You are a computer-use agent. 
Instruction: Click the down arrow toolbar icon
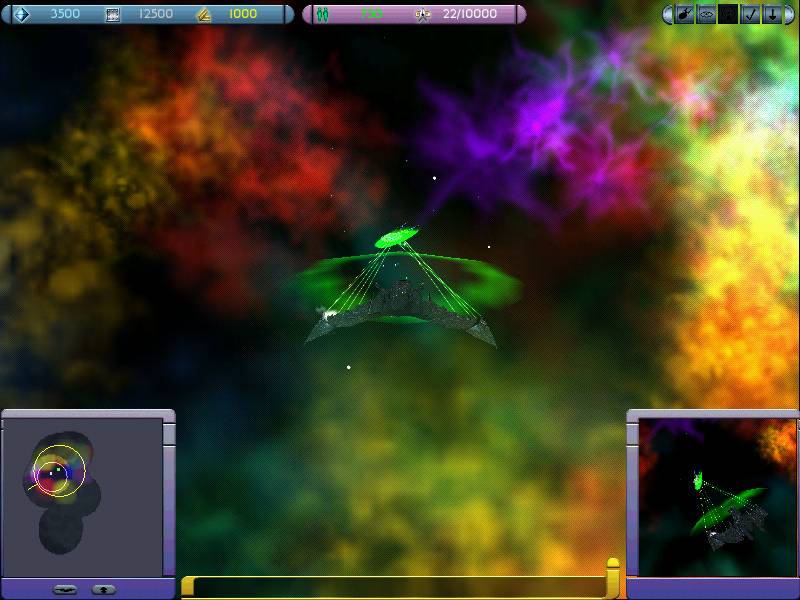pyautogui.click(x=772, y=14)
